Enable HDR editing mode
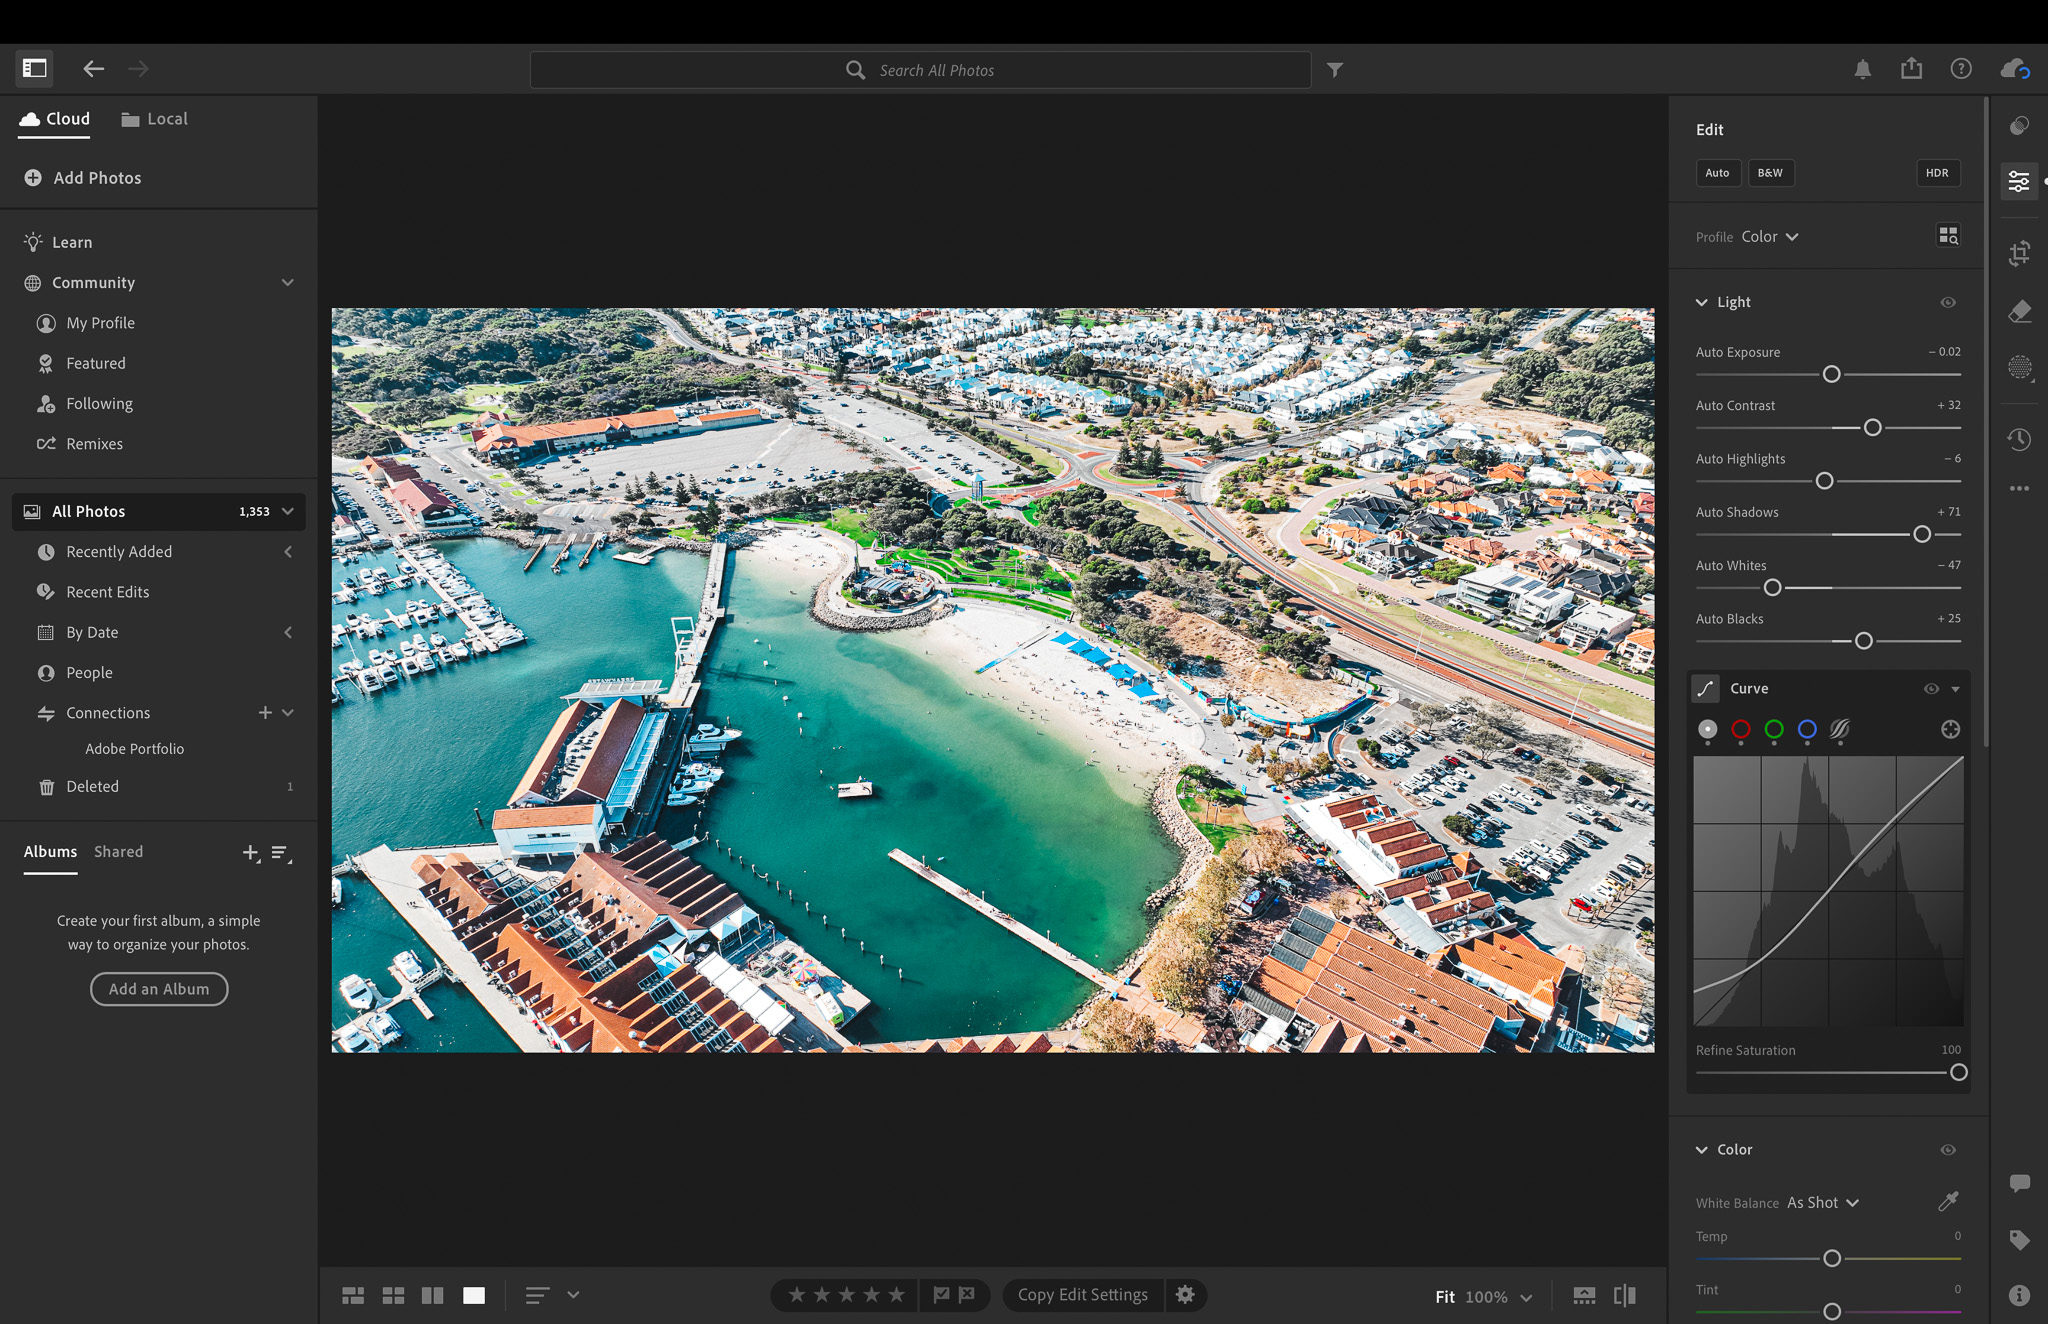This screenshot has width=2048, height=1324. pos(1938,172)
